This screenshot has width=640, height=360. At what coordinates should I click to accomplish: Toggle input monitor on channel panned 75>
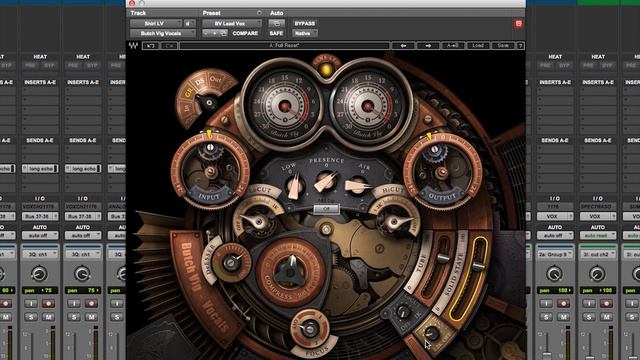[74, 303]
